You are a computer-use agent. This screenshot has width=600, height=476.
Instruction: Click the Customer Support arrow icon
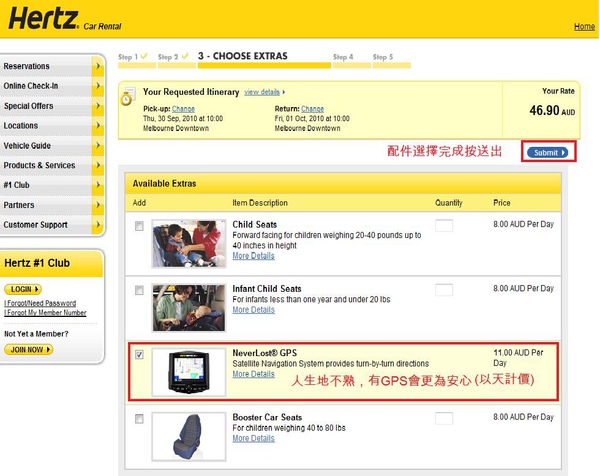tap(98, 225)
